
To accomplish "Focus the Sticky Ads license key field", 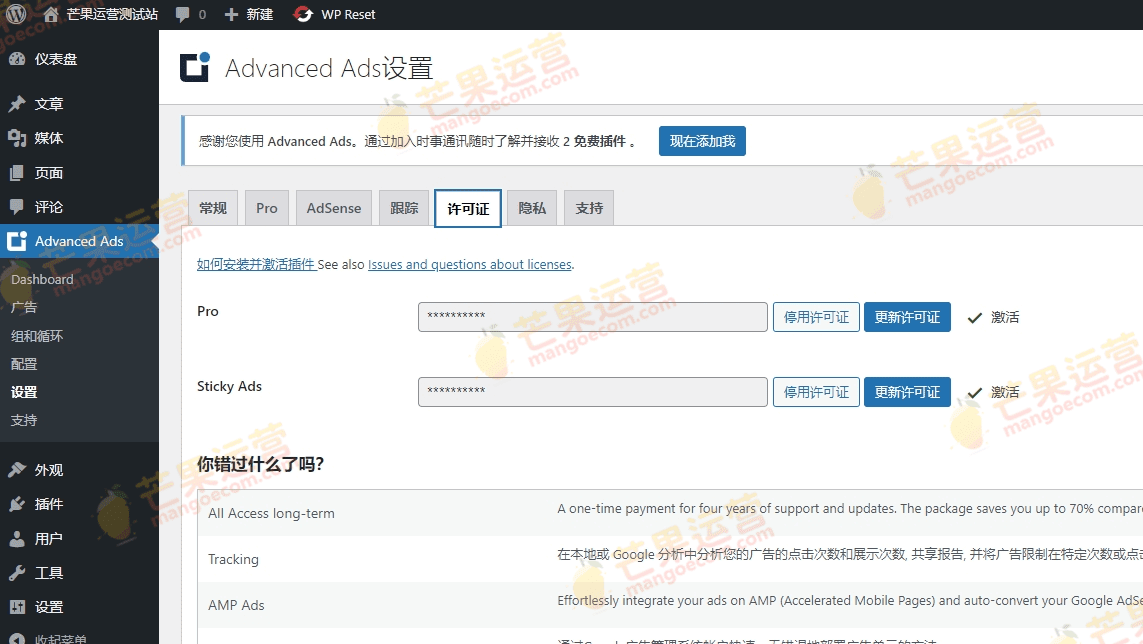I will (593, 392).
